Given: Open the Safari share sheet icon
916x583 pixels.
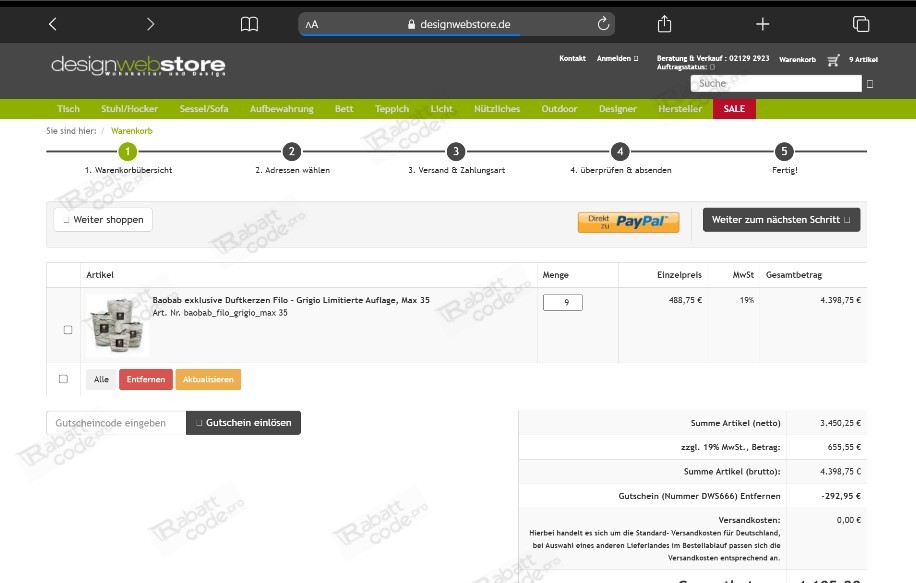Looking at the screenshot, I should (664, 24).
